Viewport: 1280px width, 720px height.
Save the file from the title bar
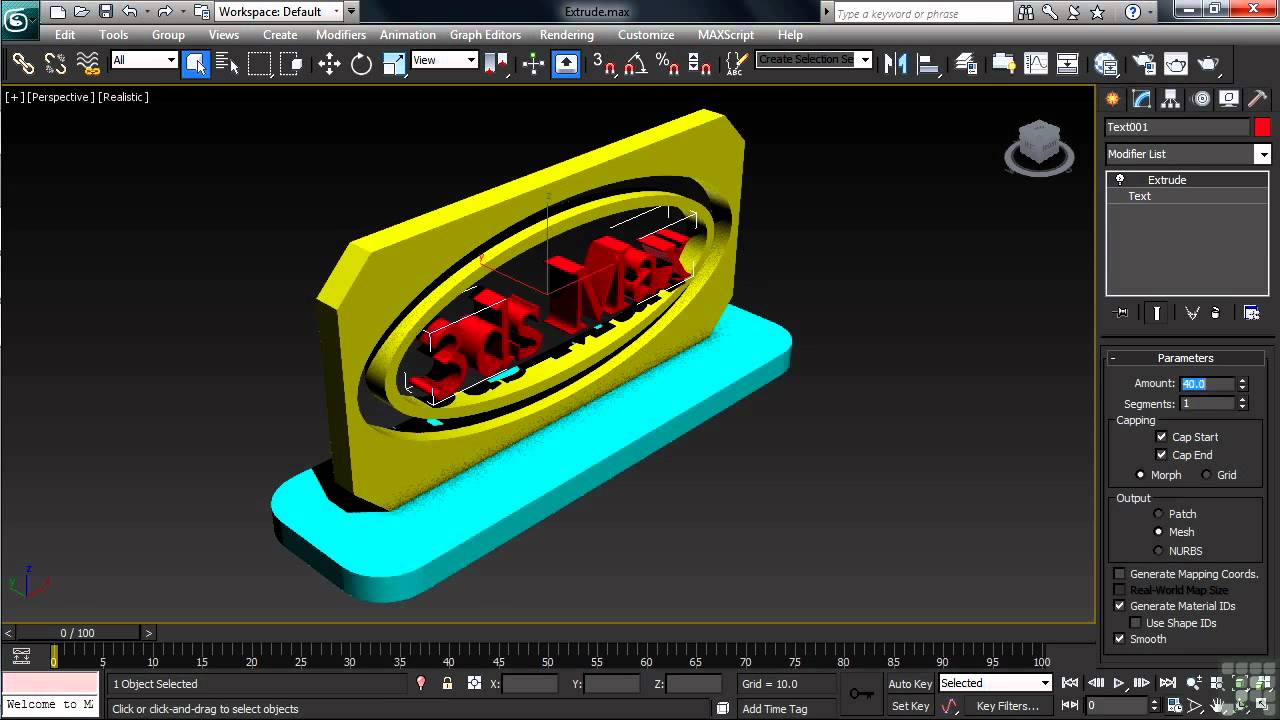pyautogui.click(x=105, y=12)
